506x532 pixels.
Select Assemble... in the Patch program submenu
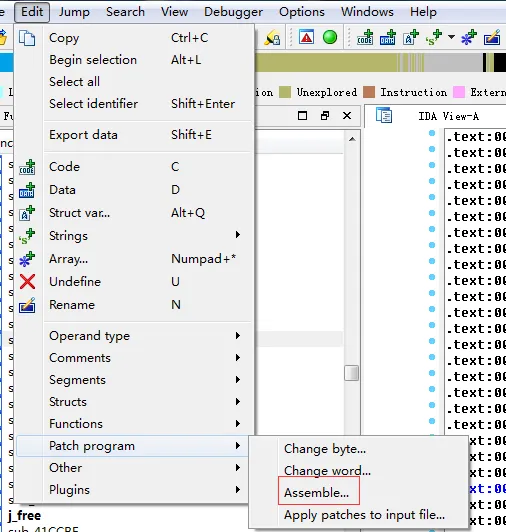coord(317,493)
